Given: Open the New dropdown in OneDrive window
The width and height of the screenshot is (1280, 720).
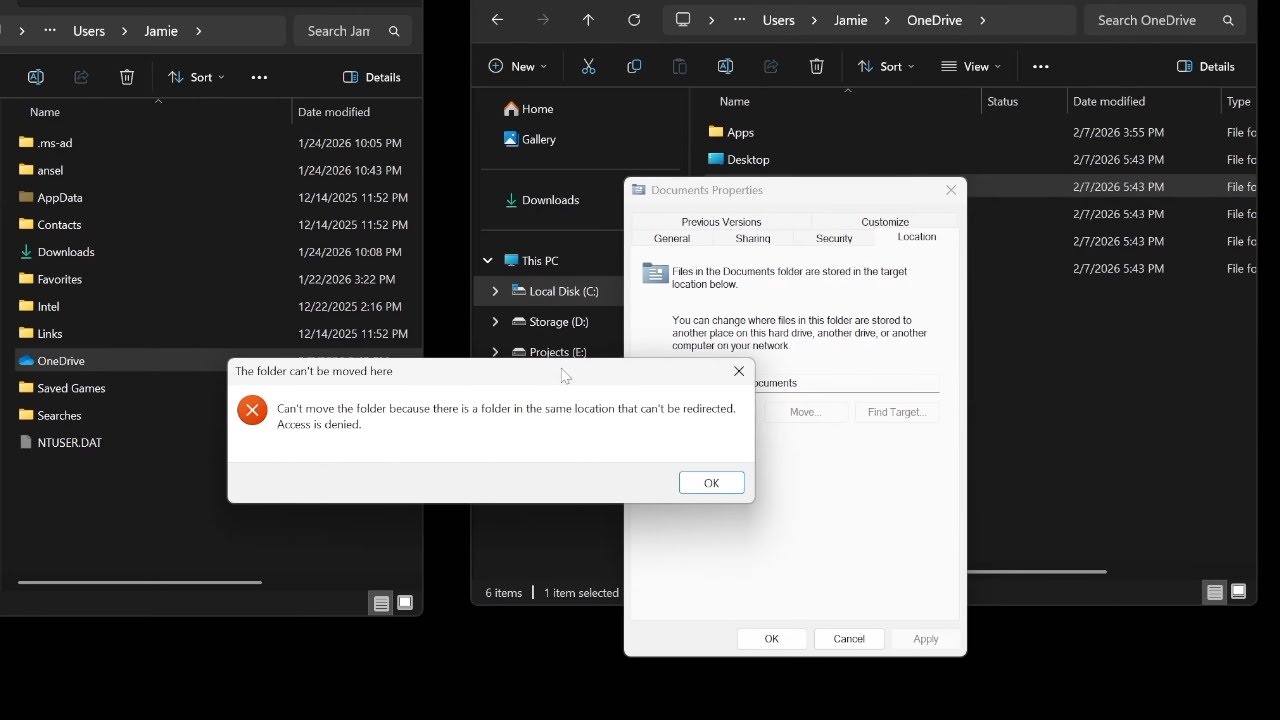Looking at the screenshot, I should (x=517, y=66).
